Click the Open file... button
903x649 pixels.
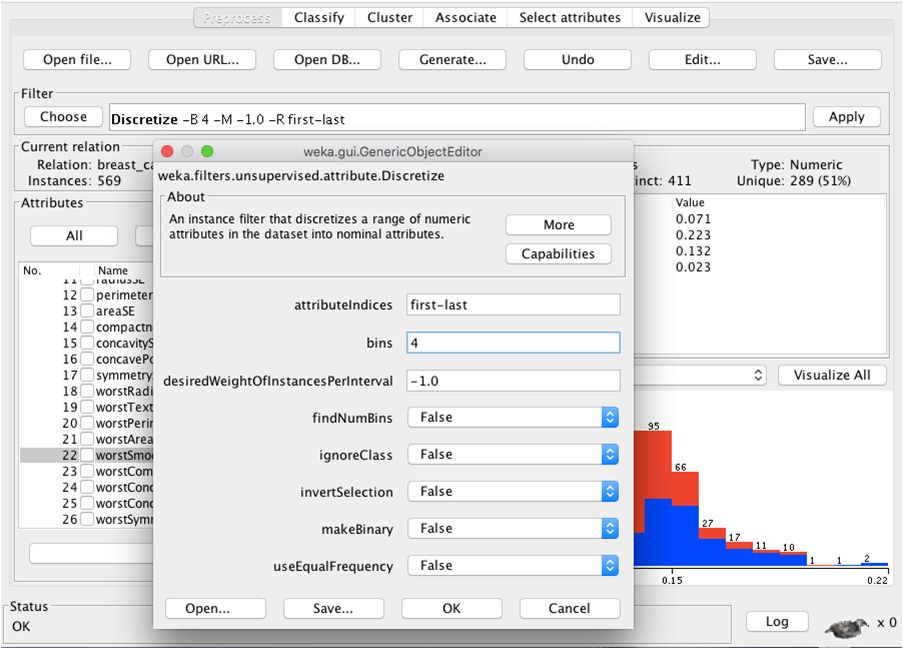pos(77,60)
